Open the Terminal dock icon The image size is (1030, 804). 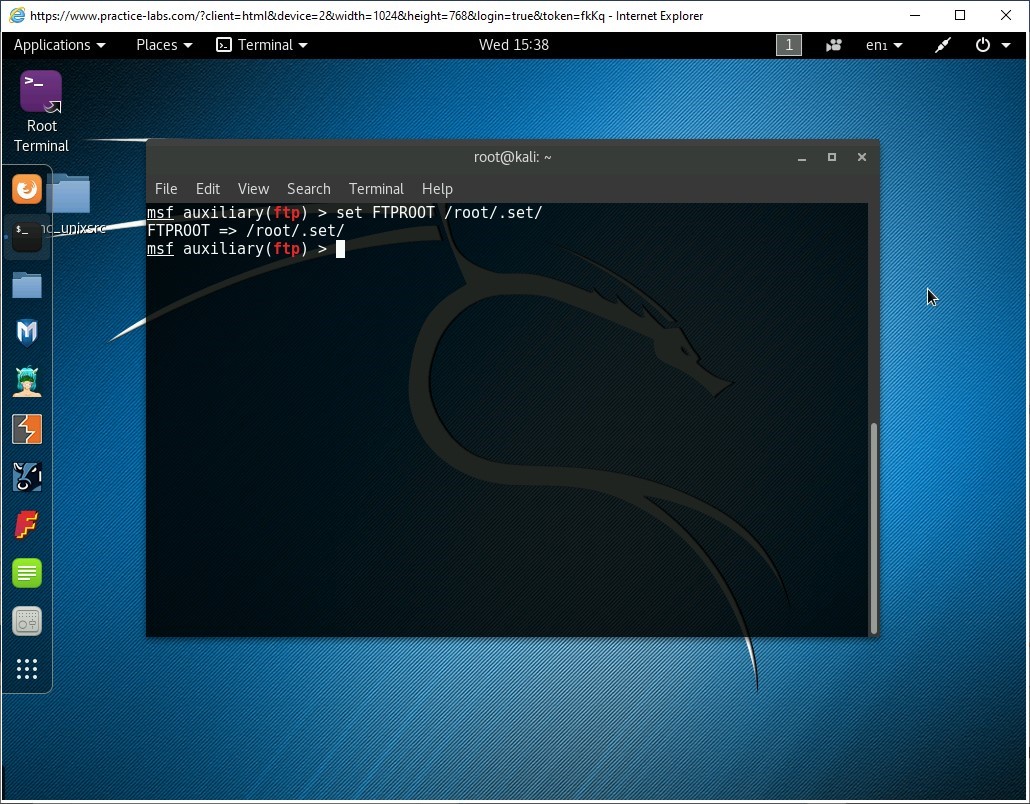(x=27, y=236)
